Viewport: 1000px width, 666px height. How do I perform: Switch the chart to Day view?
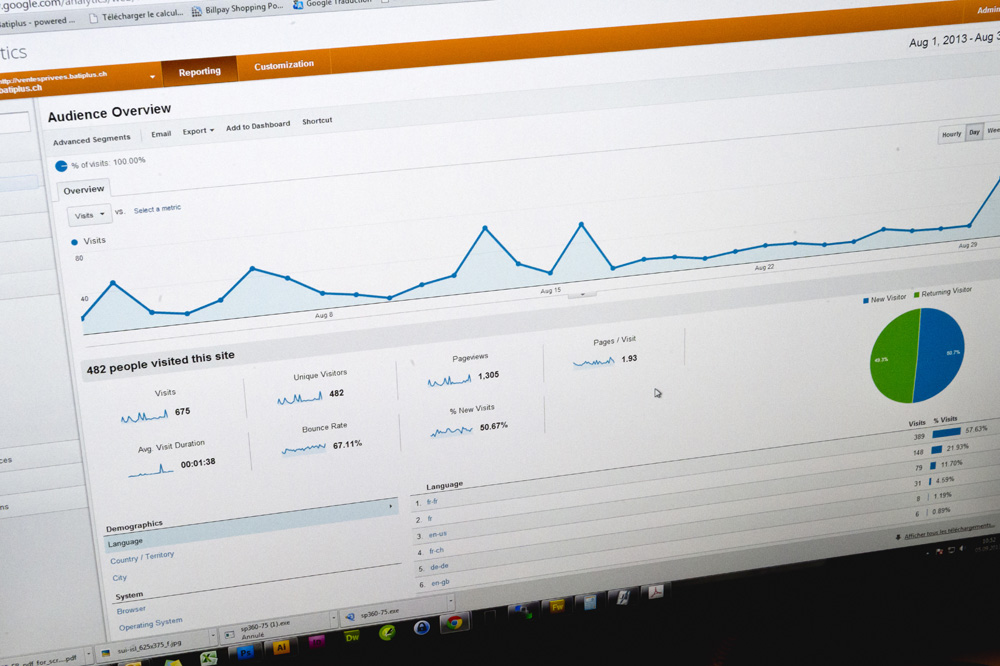pyautogui.click(x=974, y=133)
